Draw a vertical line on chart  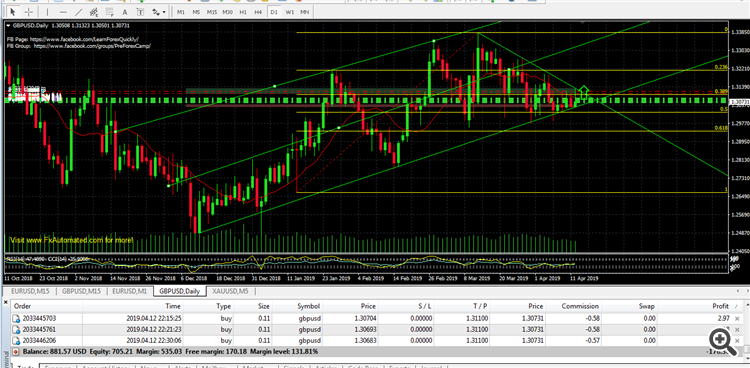[47, 12]
